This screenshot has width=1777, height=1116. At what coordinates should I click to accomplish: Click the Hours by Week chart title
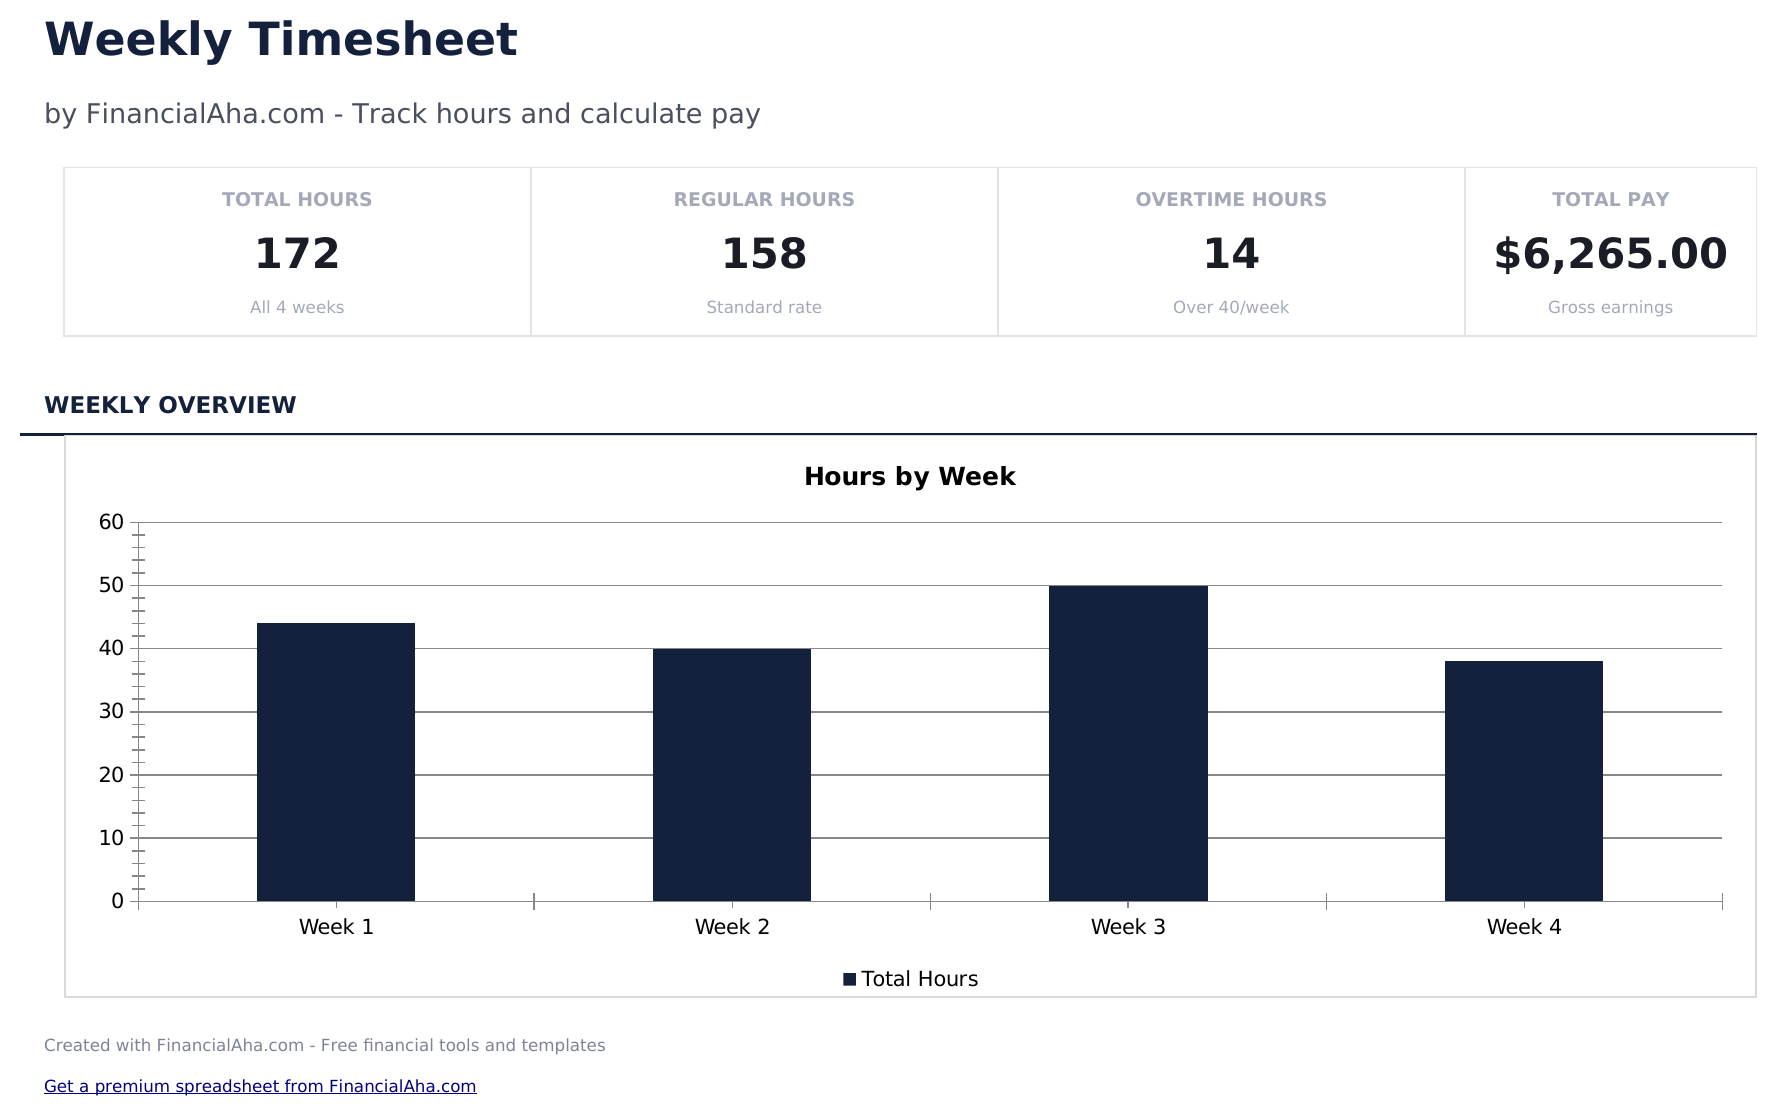(x=909, y=477)
